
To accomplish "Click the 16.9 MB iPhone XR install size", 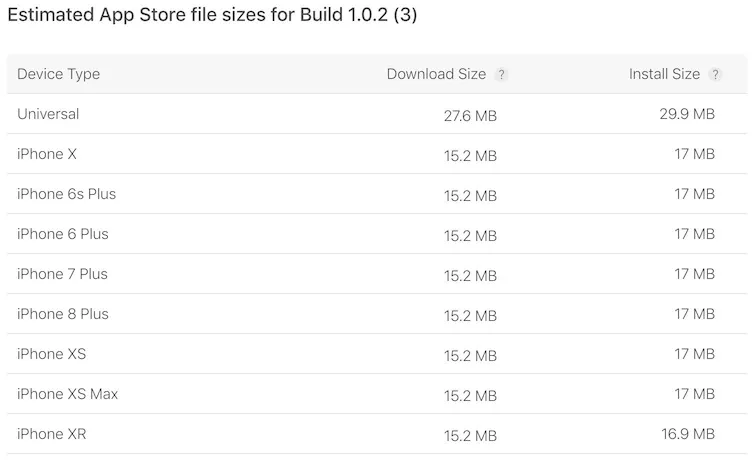I will click(687, 434).
